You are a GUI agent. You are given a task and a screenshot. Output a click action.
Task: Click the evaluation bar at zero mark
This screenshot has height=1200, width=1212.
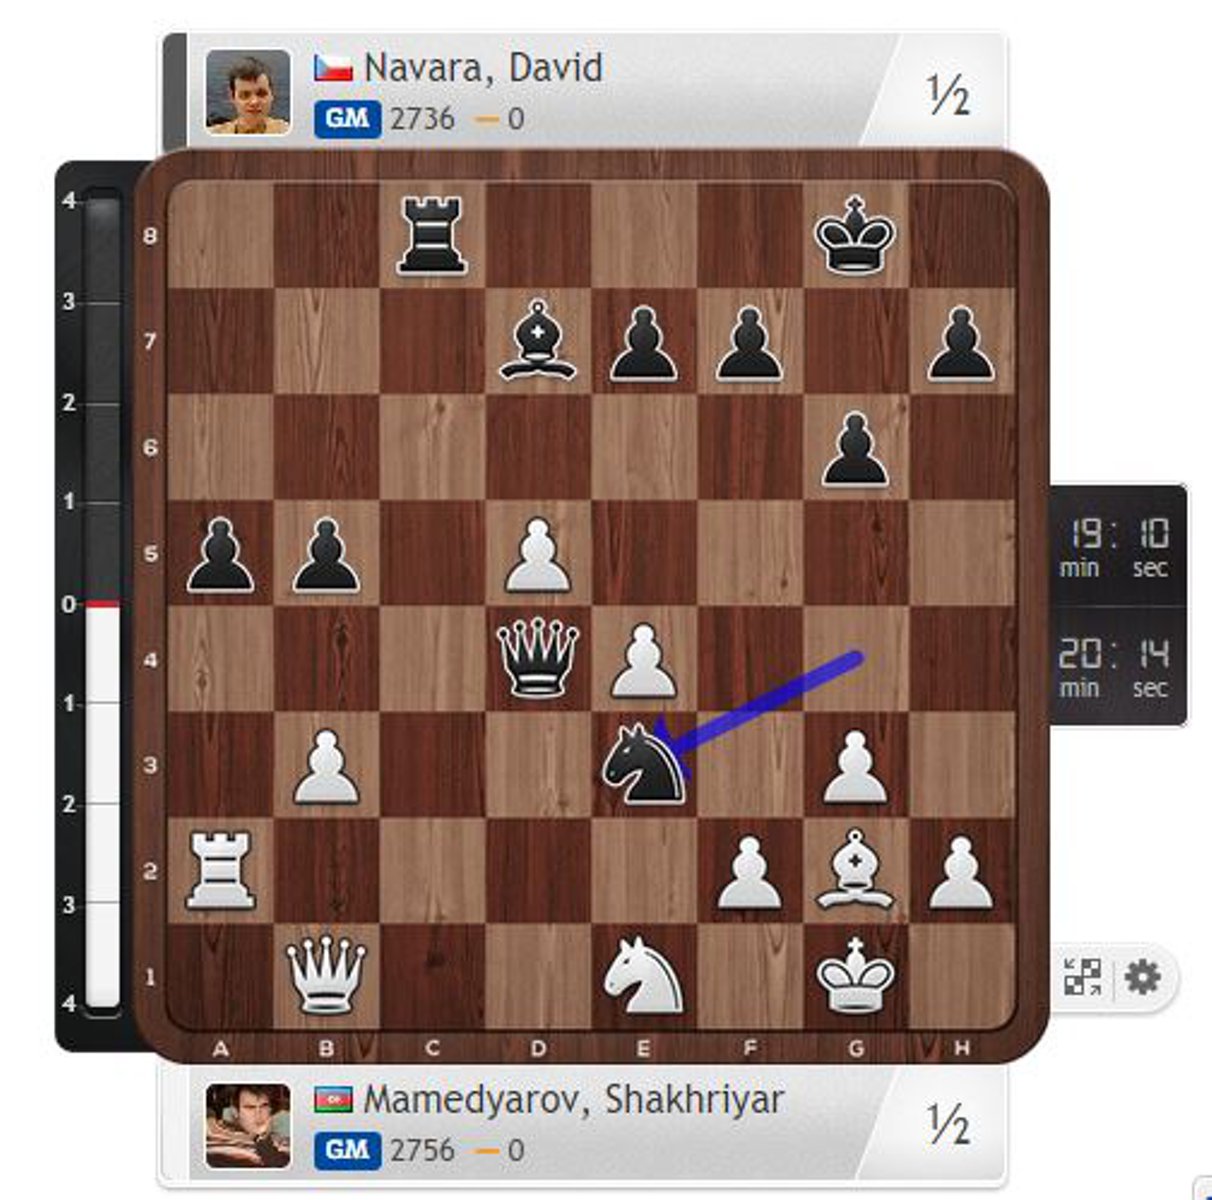[101, 604]
